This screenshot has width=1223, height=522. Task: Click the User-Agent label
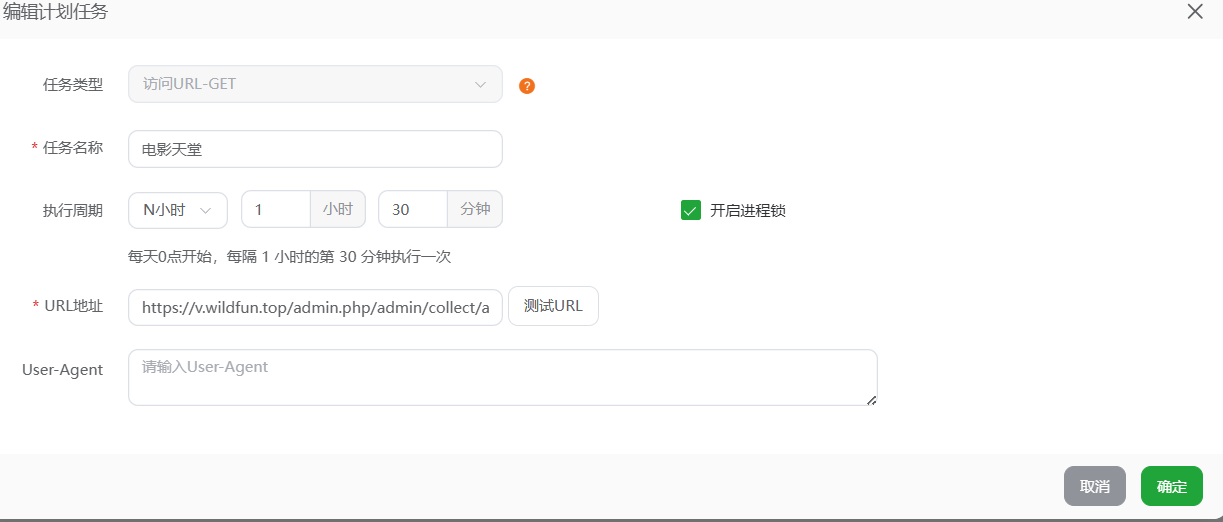[x=63, y=370]
